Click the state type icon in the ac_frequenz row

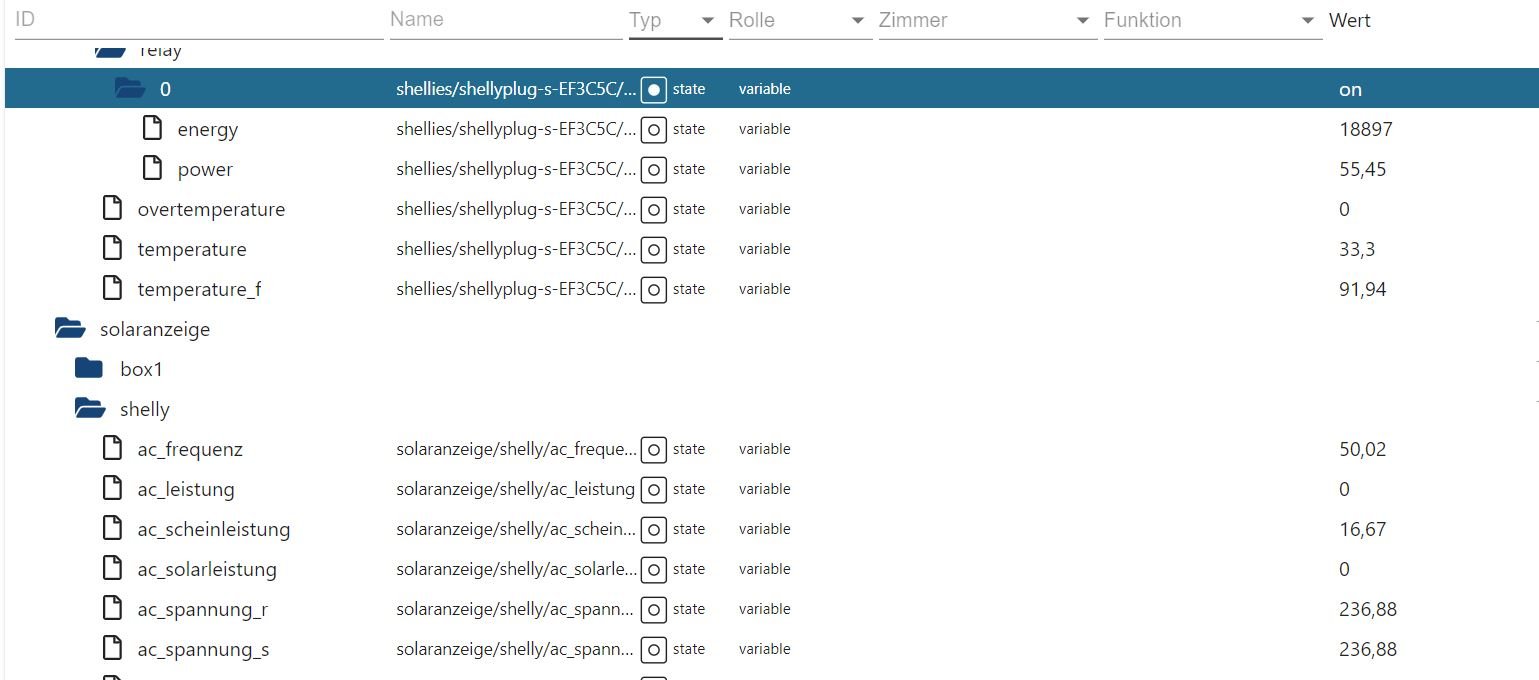point(653,450)
